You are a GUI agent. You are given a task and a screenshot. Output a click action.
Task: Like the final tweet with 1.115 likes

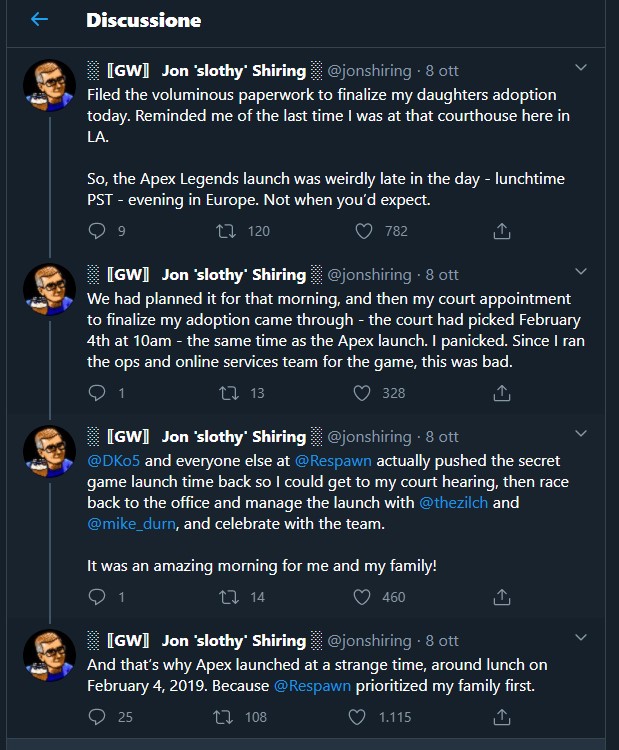tap(365, 717)
